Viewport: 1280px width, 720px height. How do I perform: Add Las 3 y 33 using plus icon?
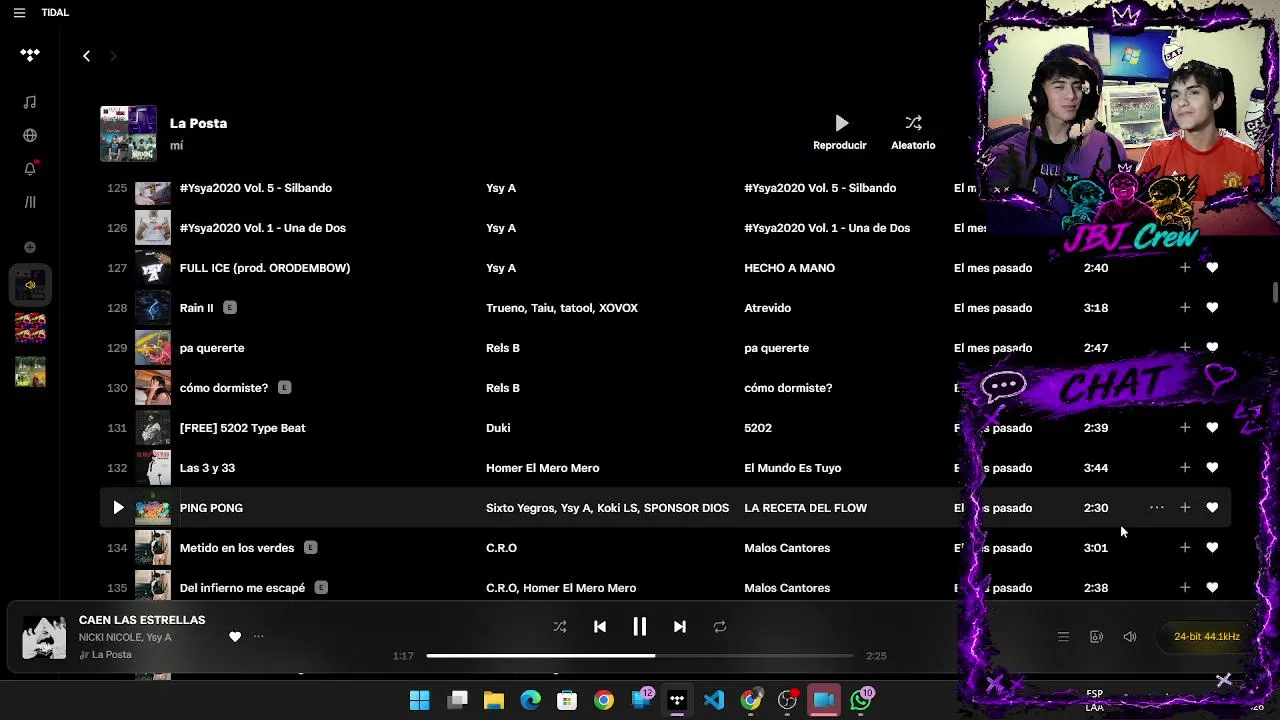pos(1185,468)
